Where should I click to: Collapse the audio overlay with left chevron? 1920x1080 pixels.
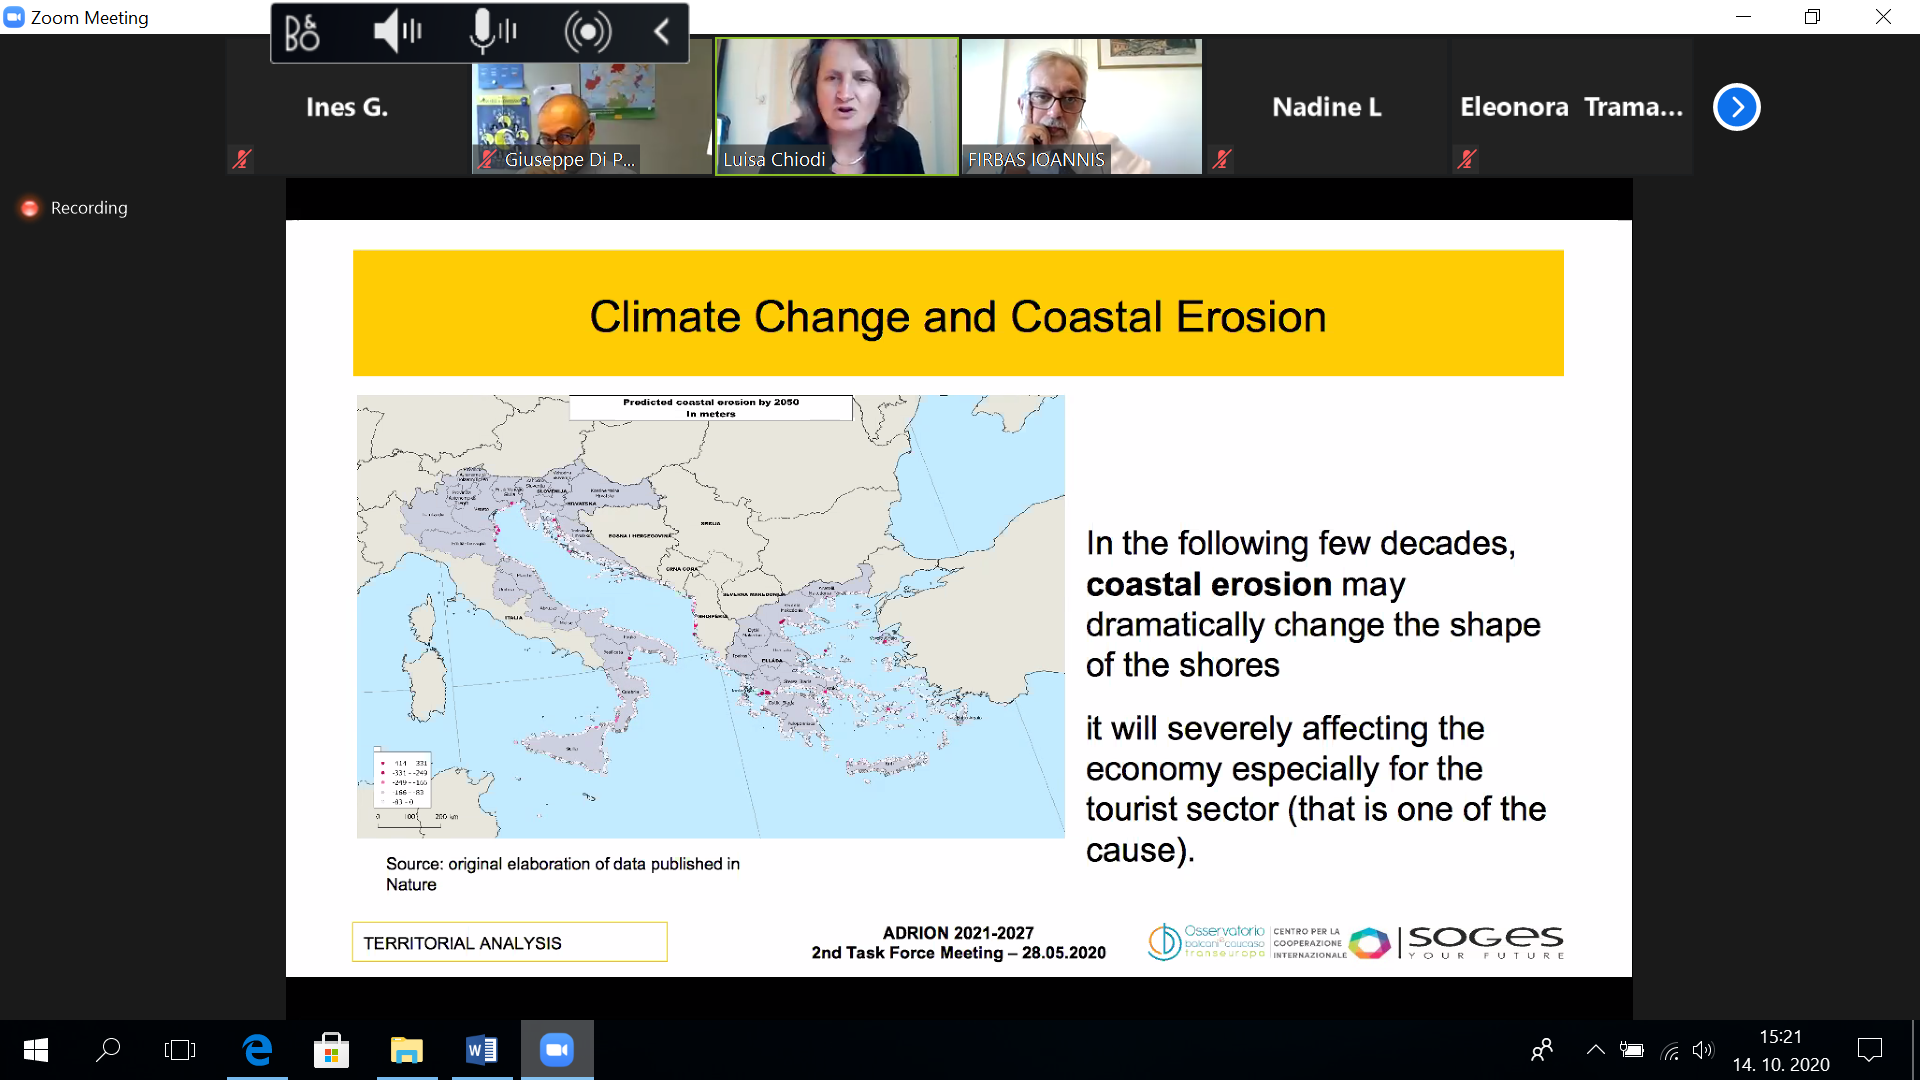coord(662,33)
